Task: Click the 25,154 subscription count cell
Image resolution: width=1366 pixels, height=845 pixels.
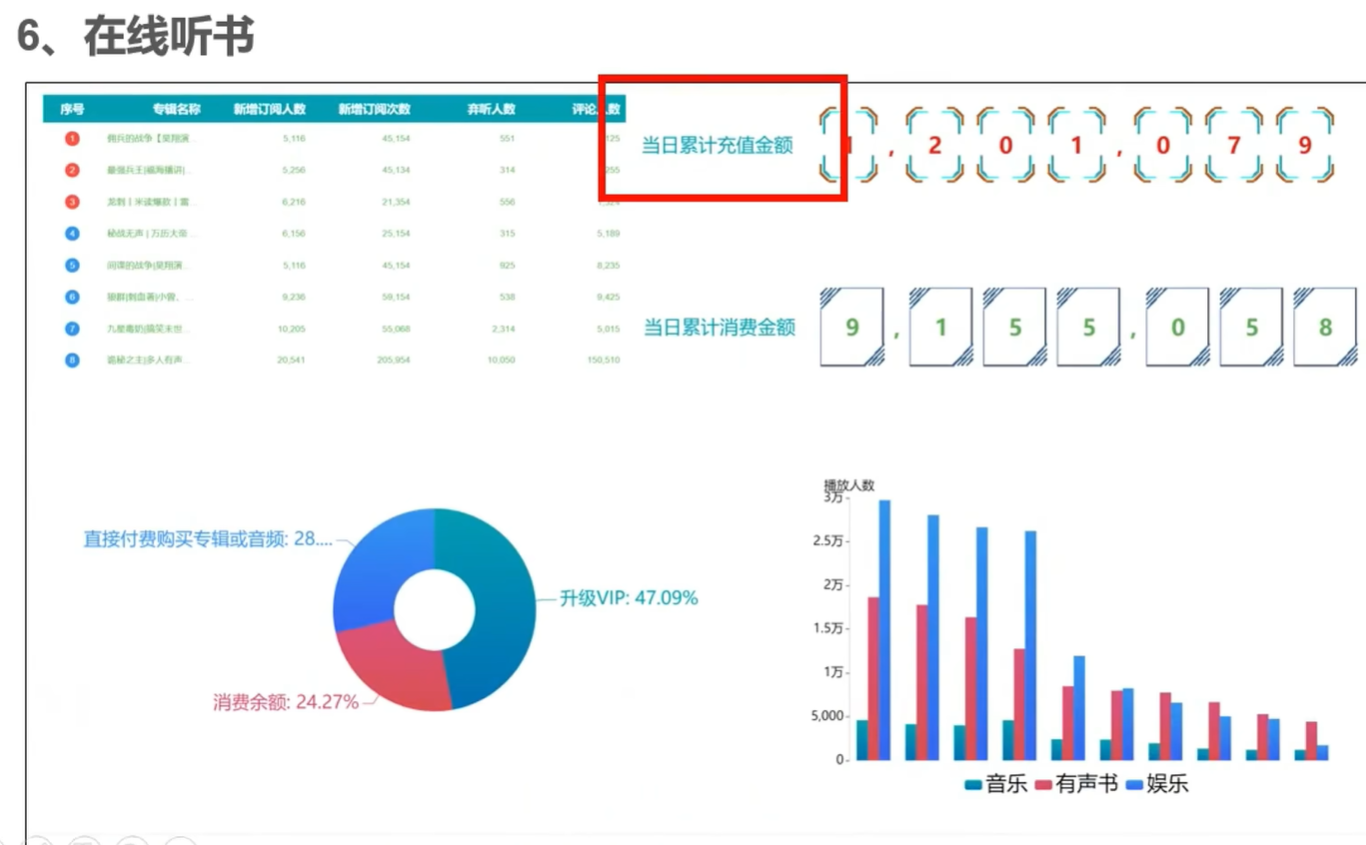Action: [396, 233]
